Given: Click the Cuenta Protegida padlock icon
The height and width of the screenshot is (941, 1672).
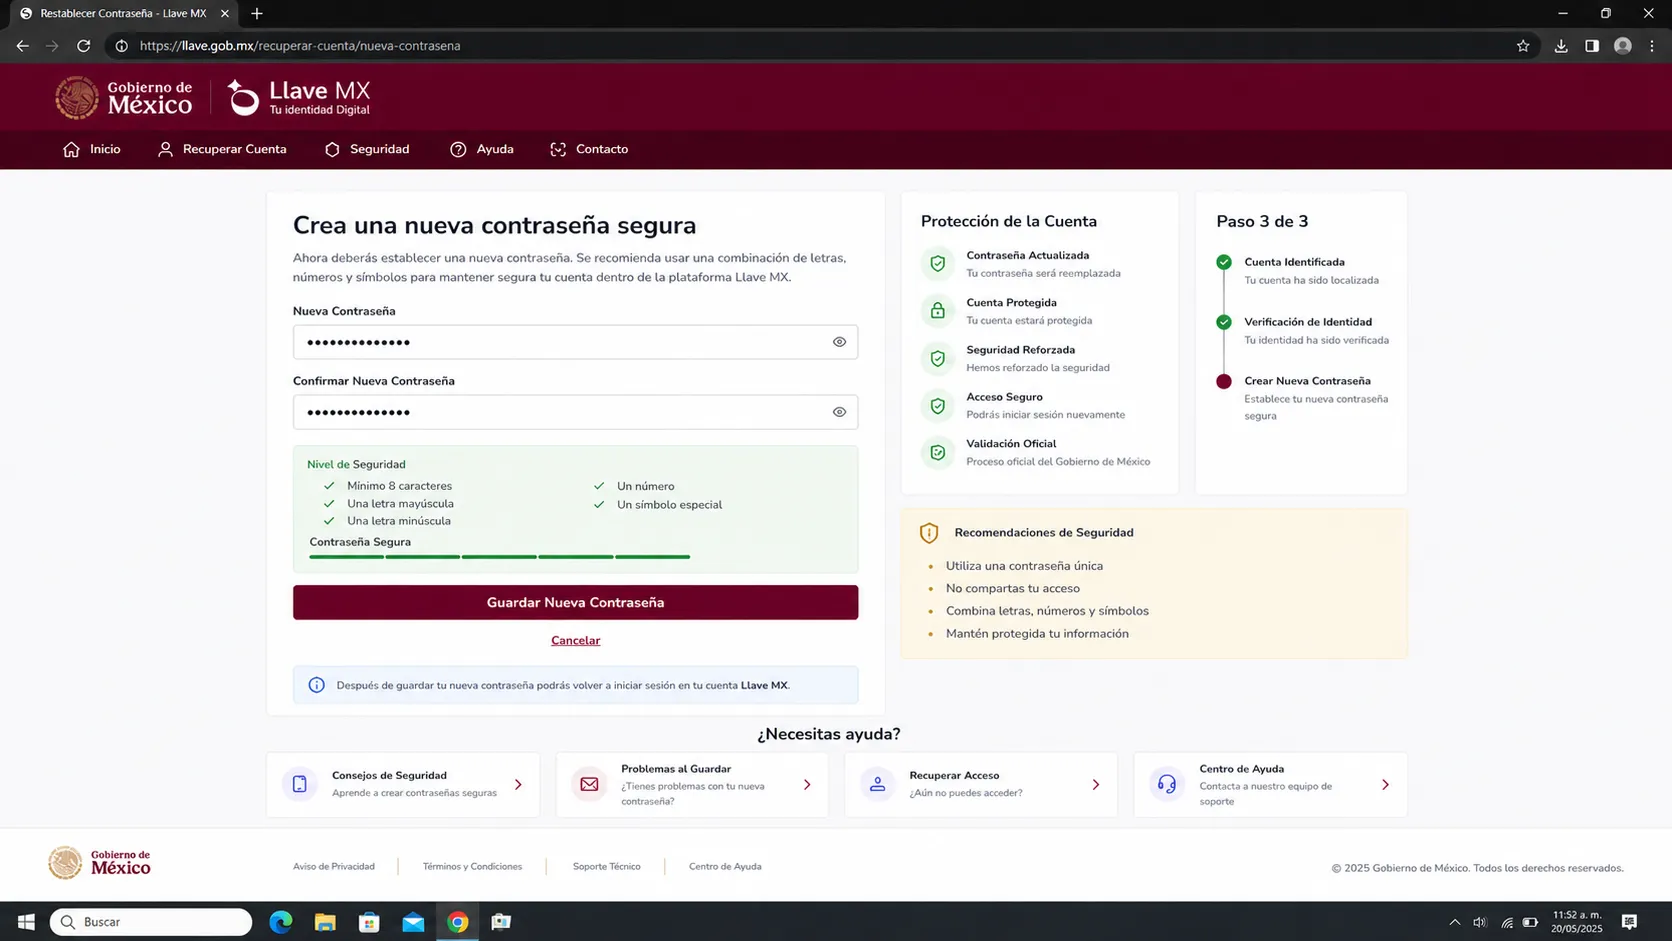Looking at the screenshot, I should click(937, 311).
